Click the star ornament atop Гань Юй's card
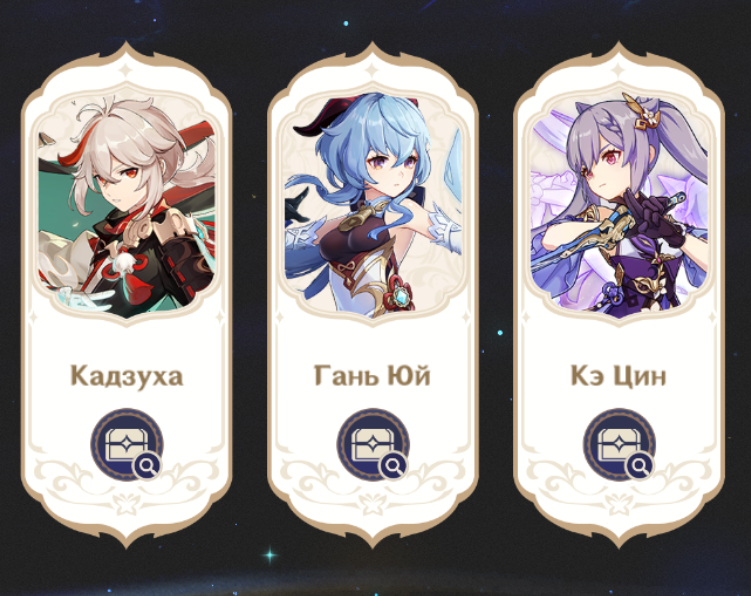 click(373, 69)
